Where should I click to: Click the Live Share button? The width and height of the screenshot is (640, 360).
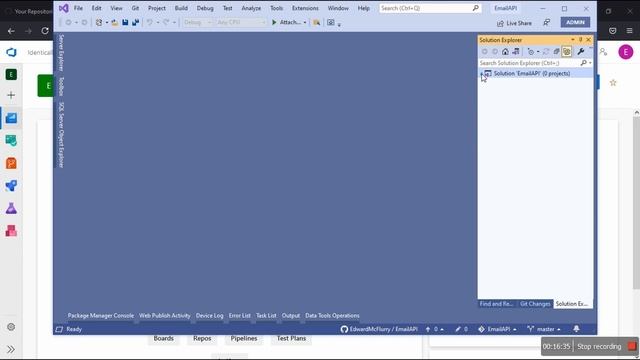[514, 23]
